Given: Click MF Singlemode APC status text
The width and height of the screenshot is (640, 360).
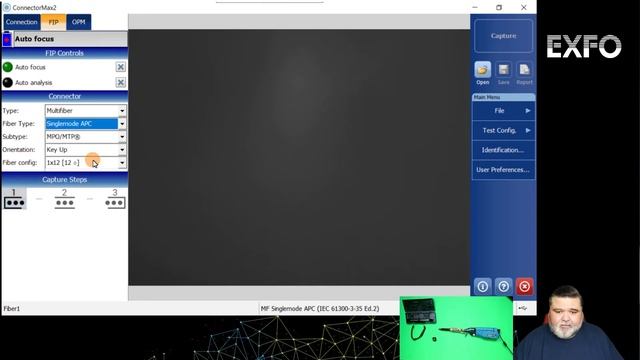Looking at the screenshot, I should 320,309.
